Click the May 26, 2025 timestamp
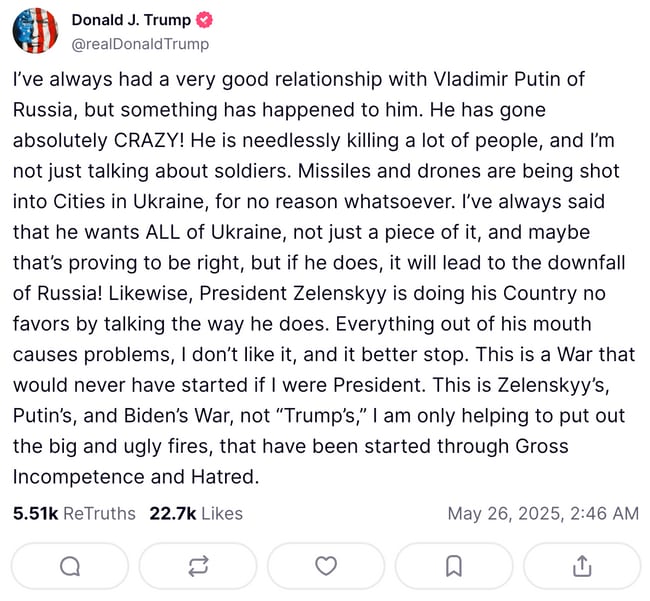 point(543,514)
